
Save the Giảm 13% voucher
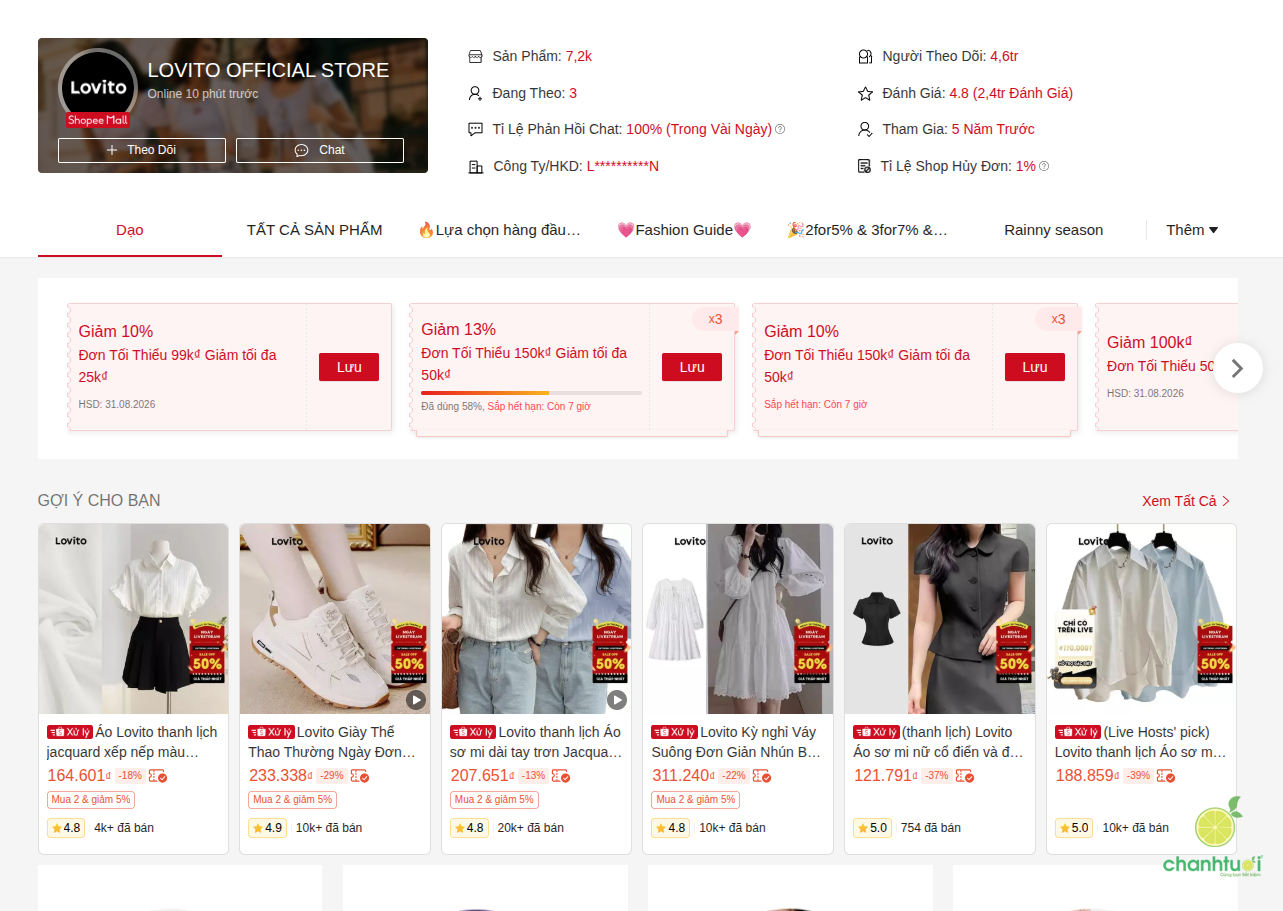click(692, 367)
